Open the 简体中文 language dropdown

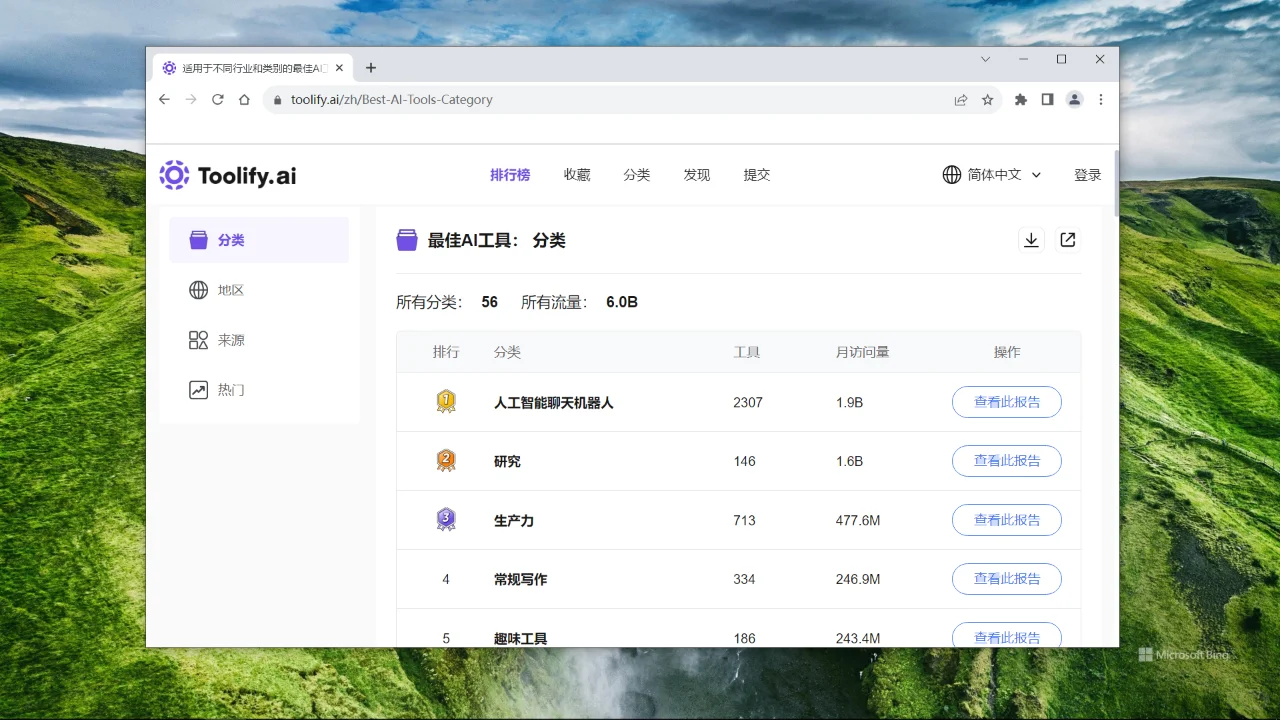pos(992,174)
